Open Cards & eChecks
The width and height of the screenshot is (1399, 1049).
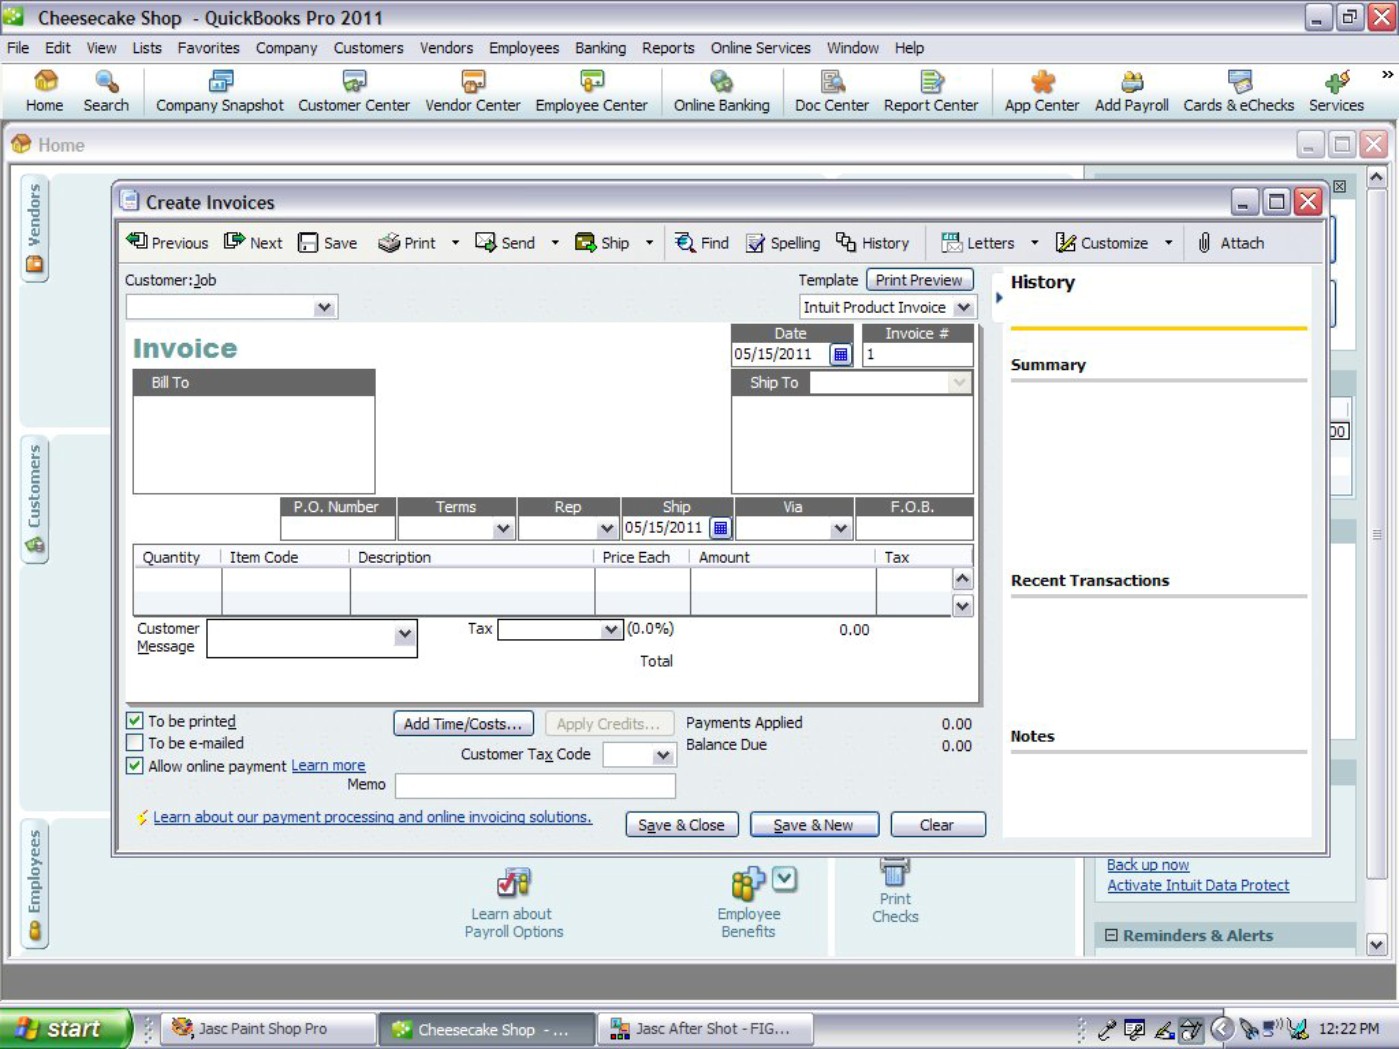[1238, 91]
